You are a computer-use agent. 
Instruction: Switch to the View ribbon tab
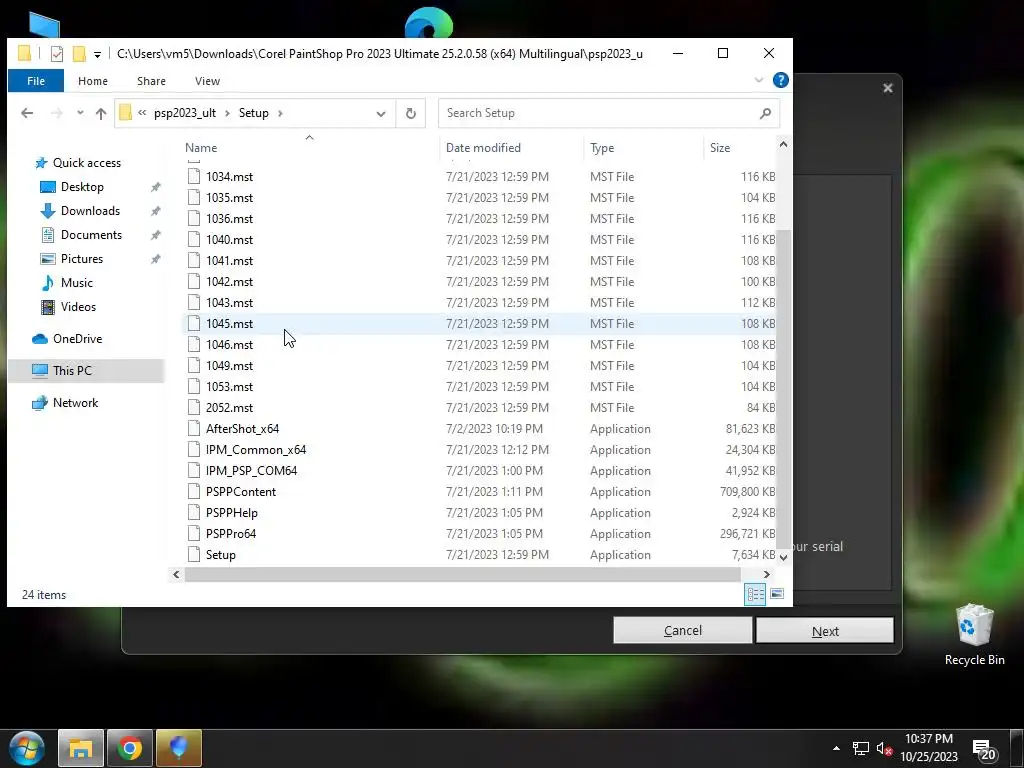(x=207, y=81)
